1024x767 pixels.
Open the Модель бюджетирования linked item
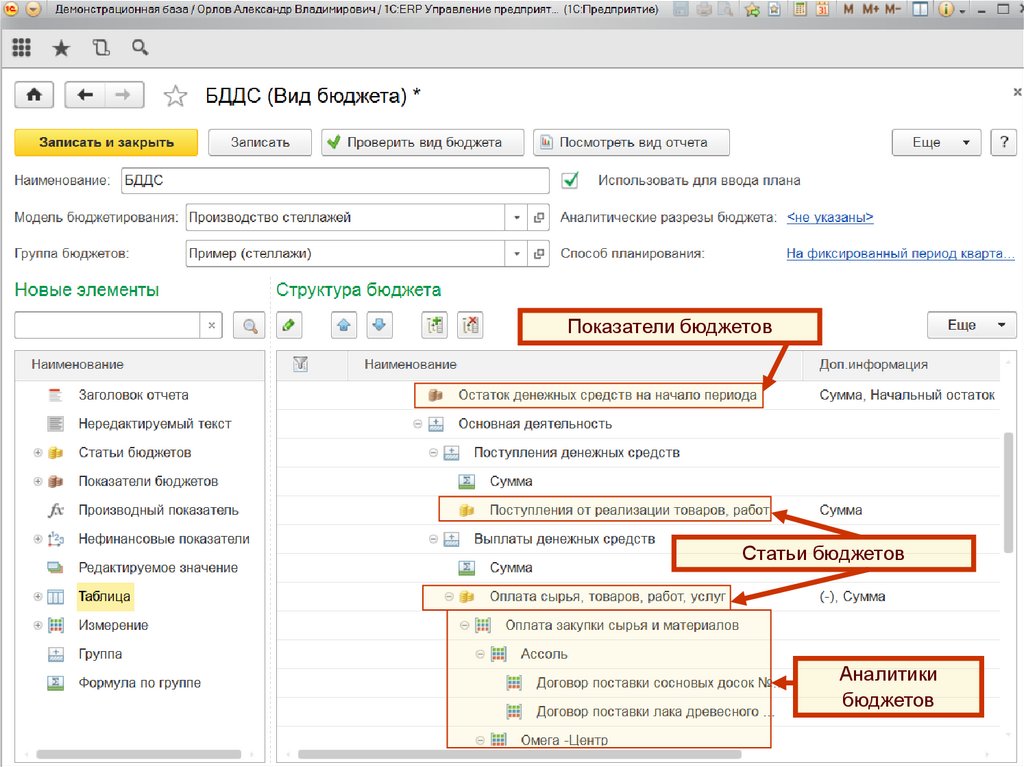538,218
